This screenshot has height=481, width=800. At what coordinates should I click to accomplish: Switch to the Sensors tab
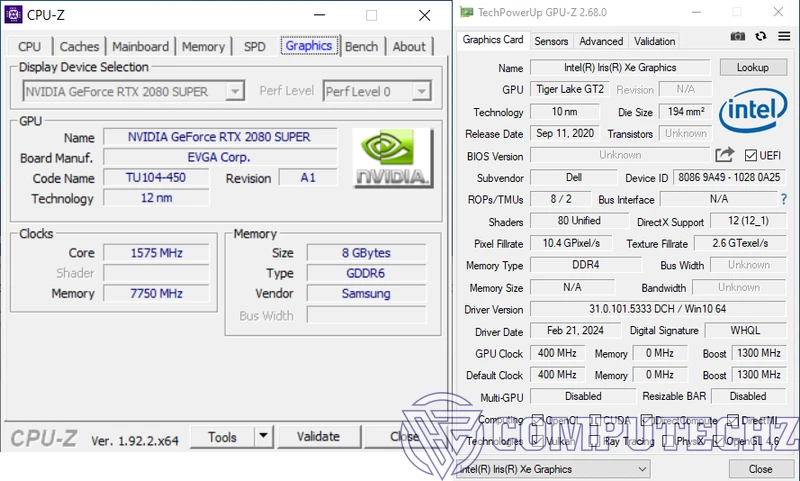(x=551, y=41)
